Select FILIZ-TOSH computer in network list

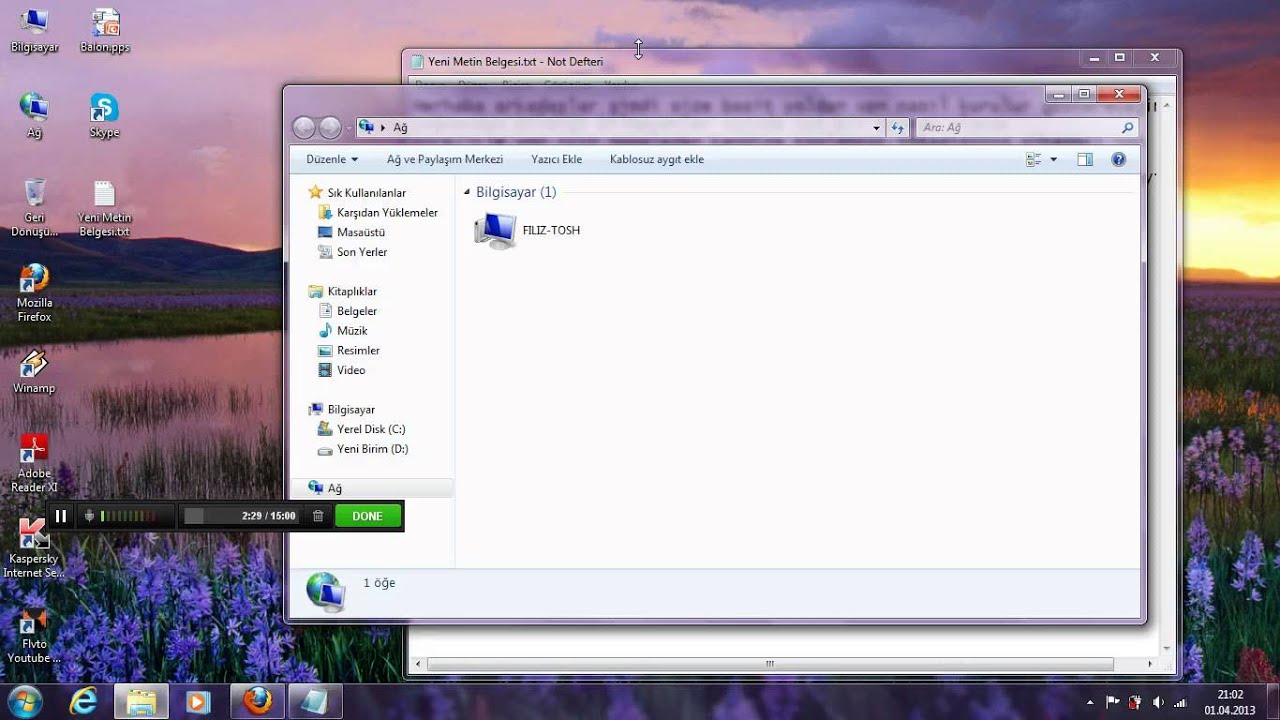pyautogui.click(x=526, y=230)
